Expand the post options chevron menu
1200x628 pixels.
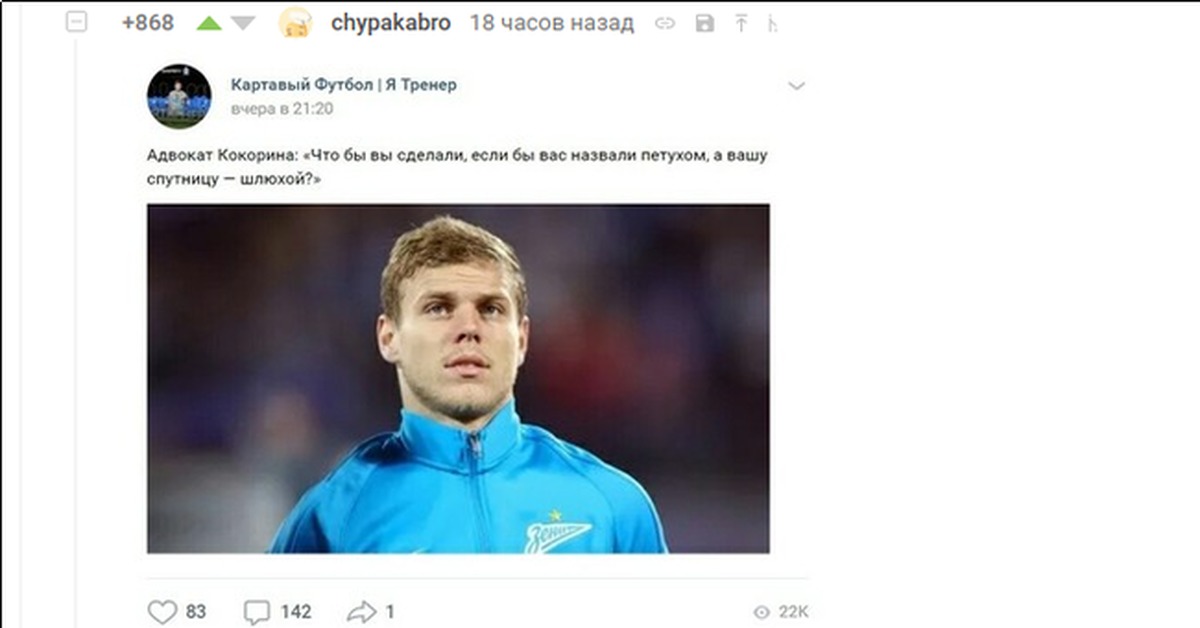[796, 87]
